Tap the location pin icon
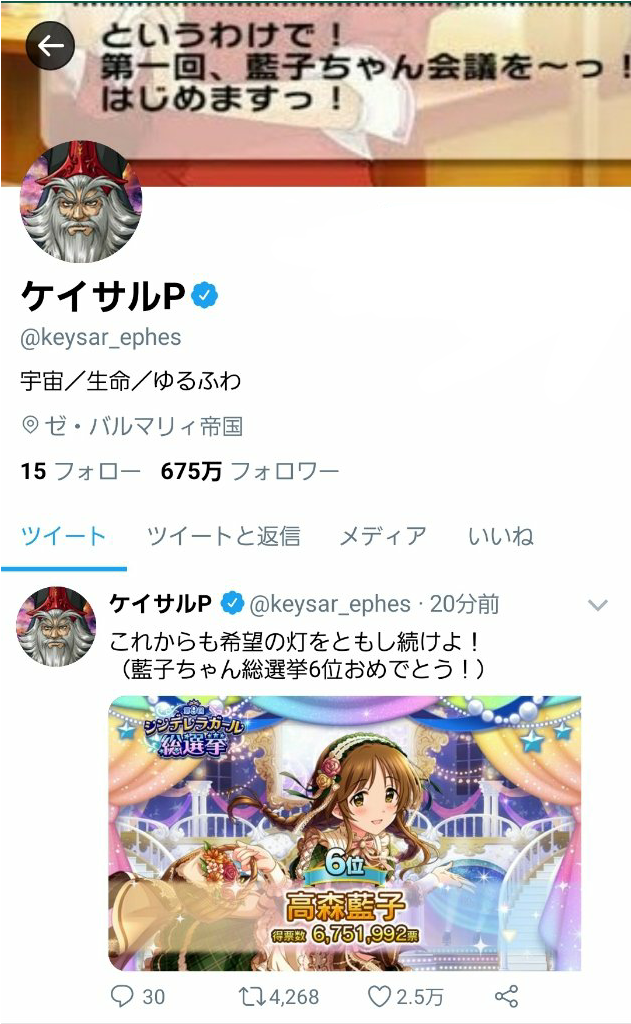631x1024 pixels. [x=30, y=425]
